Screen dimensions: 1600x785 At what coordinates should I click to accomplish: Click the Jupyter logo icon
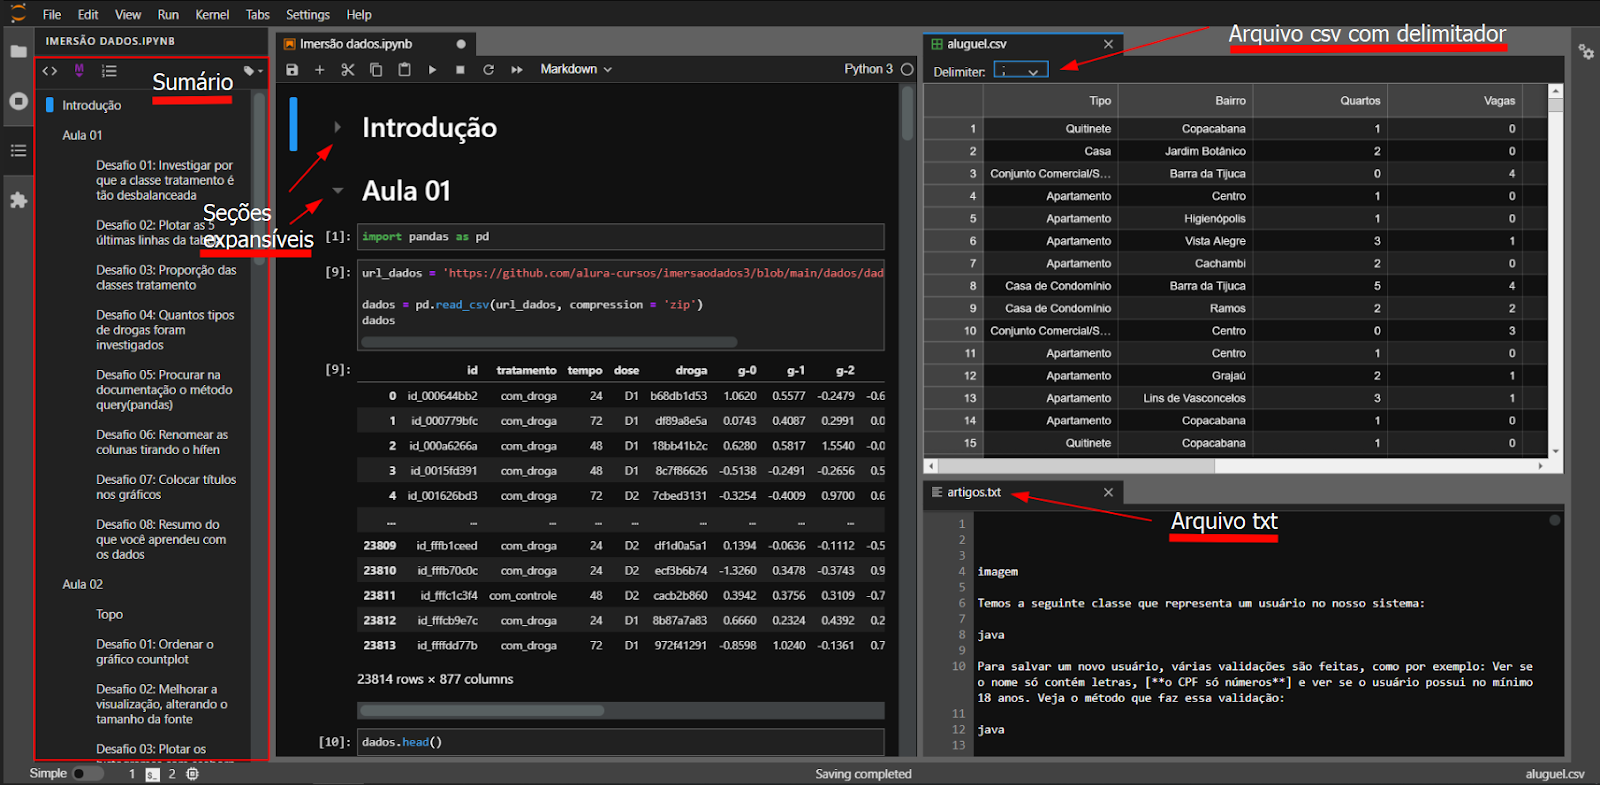[18, 13]
